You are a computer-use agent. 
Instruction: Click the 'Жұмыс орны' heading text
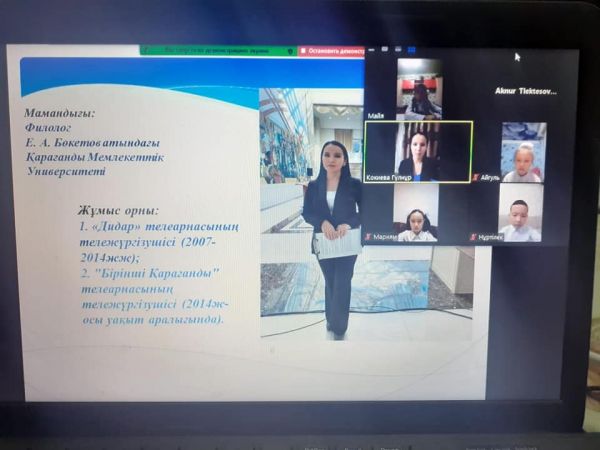click(117, 211)
